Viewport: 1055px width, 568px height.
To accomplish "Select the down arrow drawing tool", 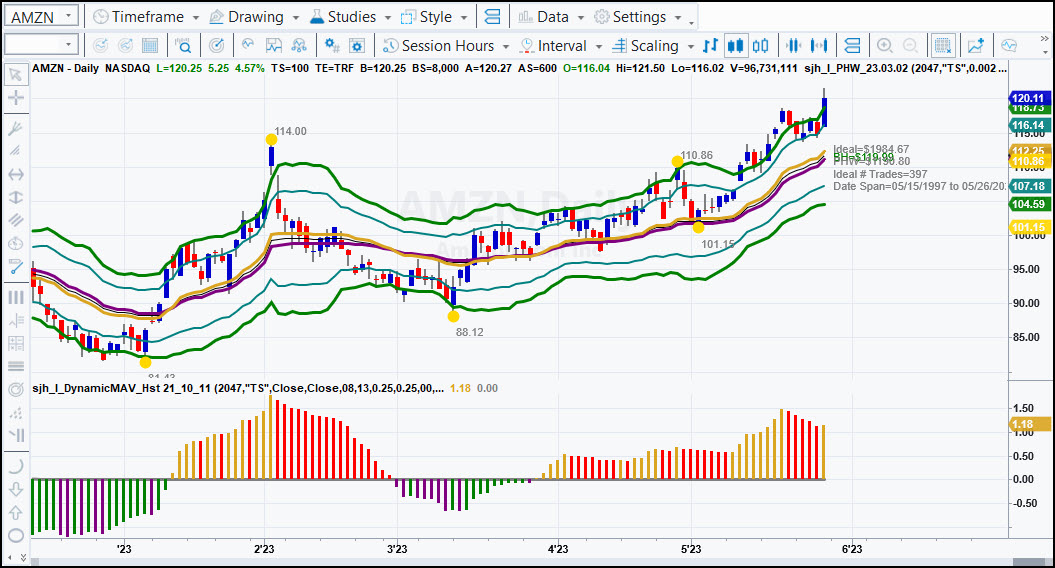I will [15, 489].
